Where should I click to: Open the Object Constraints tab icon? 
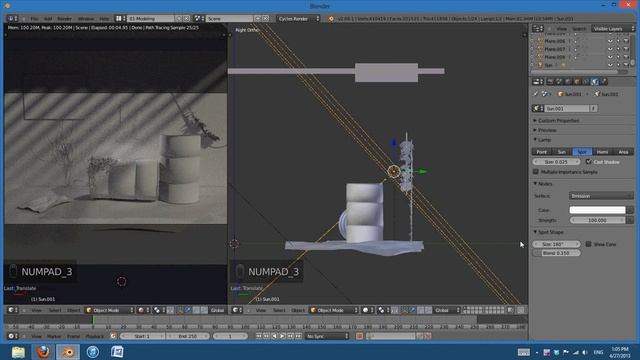[586, 82]
